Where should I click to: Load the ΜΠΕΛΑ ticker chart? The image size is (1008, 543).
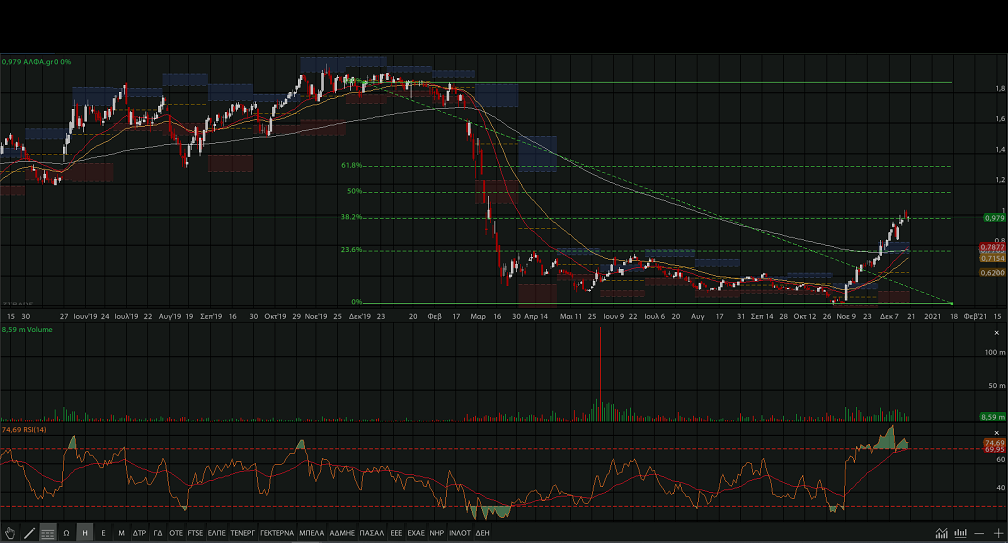(311, 533)
